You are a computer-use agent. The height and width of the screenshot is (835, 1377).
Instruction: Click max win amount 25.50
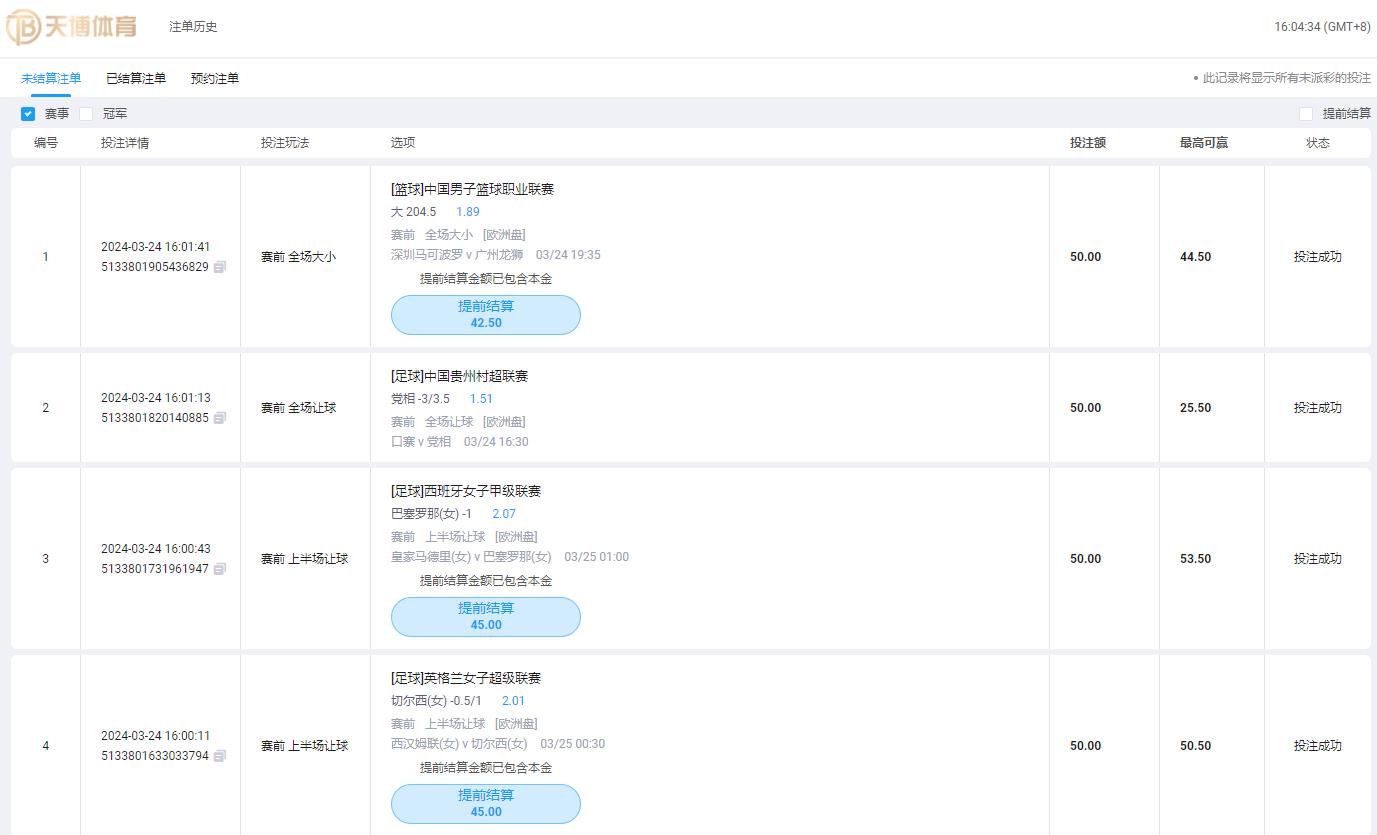click(1195, 408)
